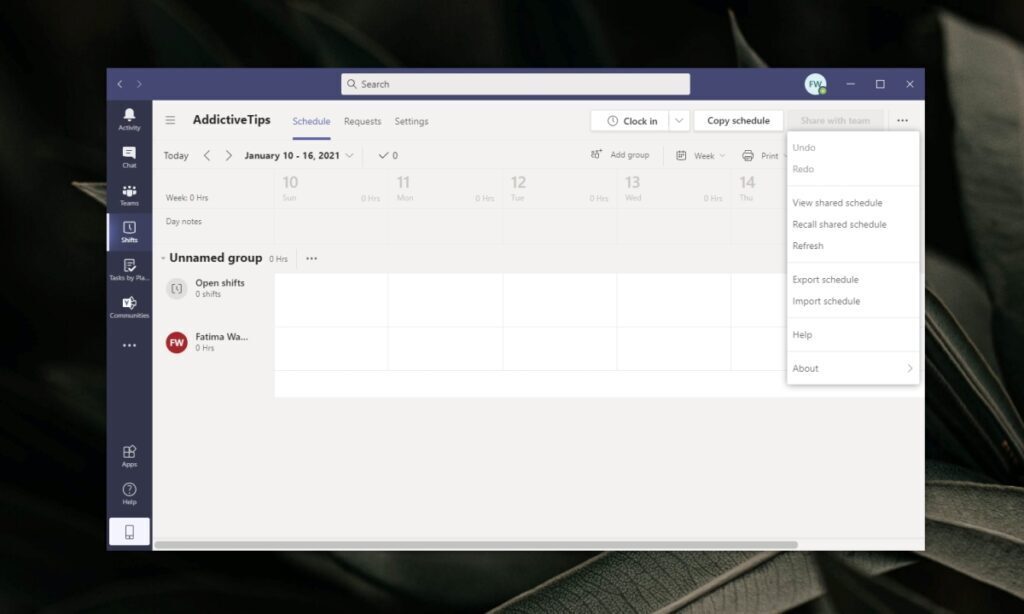Expand the Clock in dropdown arrow
The height and width of the screenshot is (614, 1024).
click(x=677, y=120)
